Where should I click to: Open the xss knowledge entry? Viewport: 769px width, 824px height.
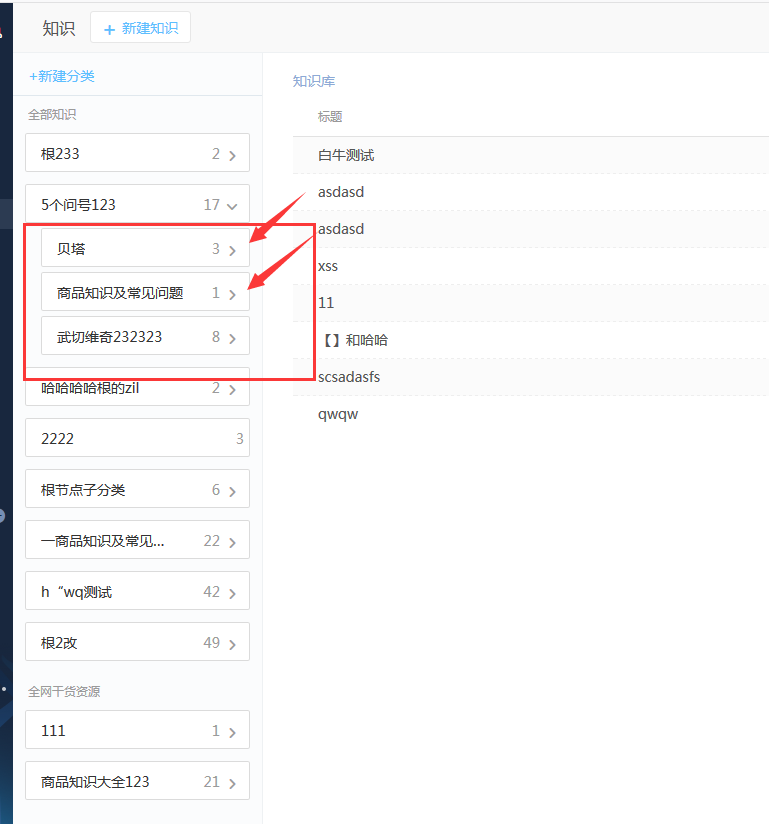coord(328,266)
